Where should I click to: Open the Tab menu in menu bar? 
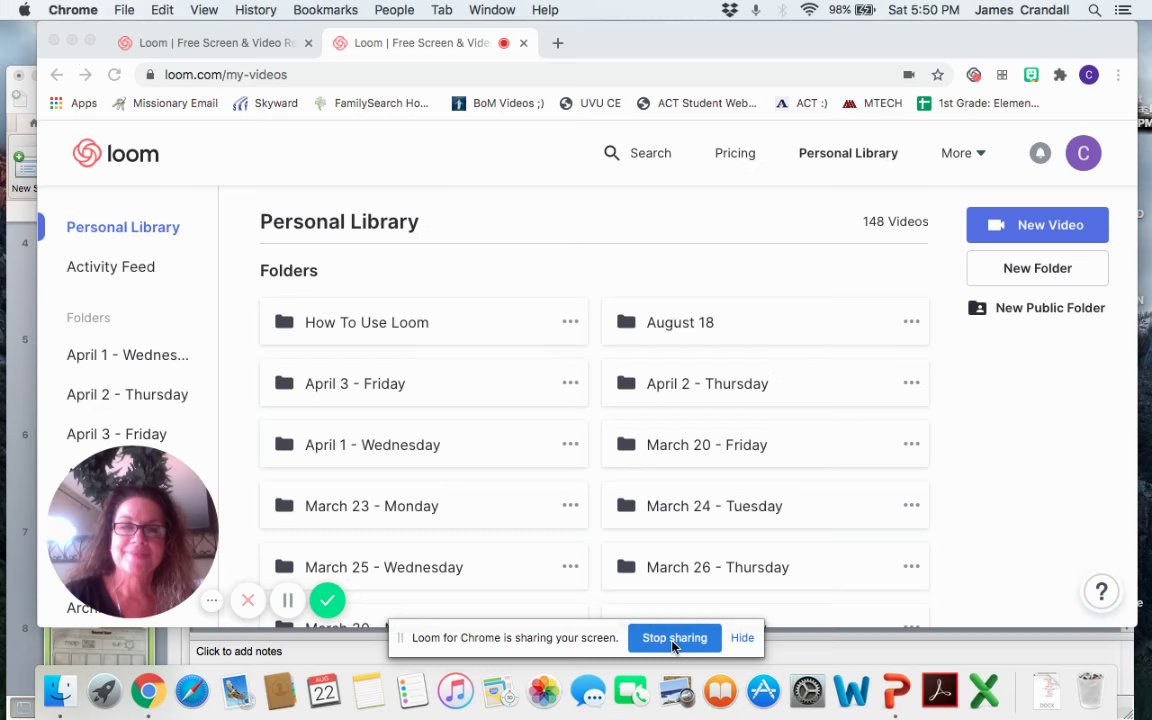[x=442, y=10]
